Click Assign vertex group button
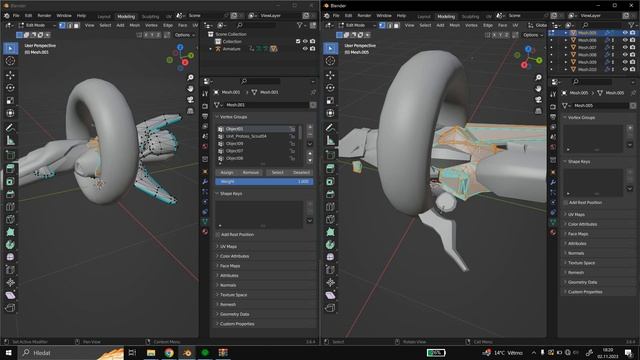 tap(227, 172)
